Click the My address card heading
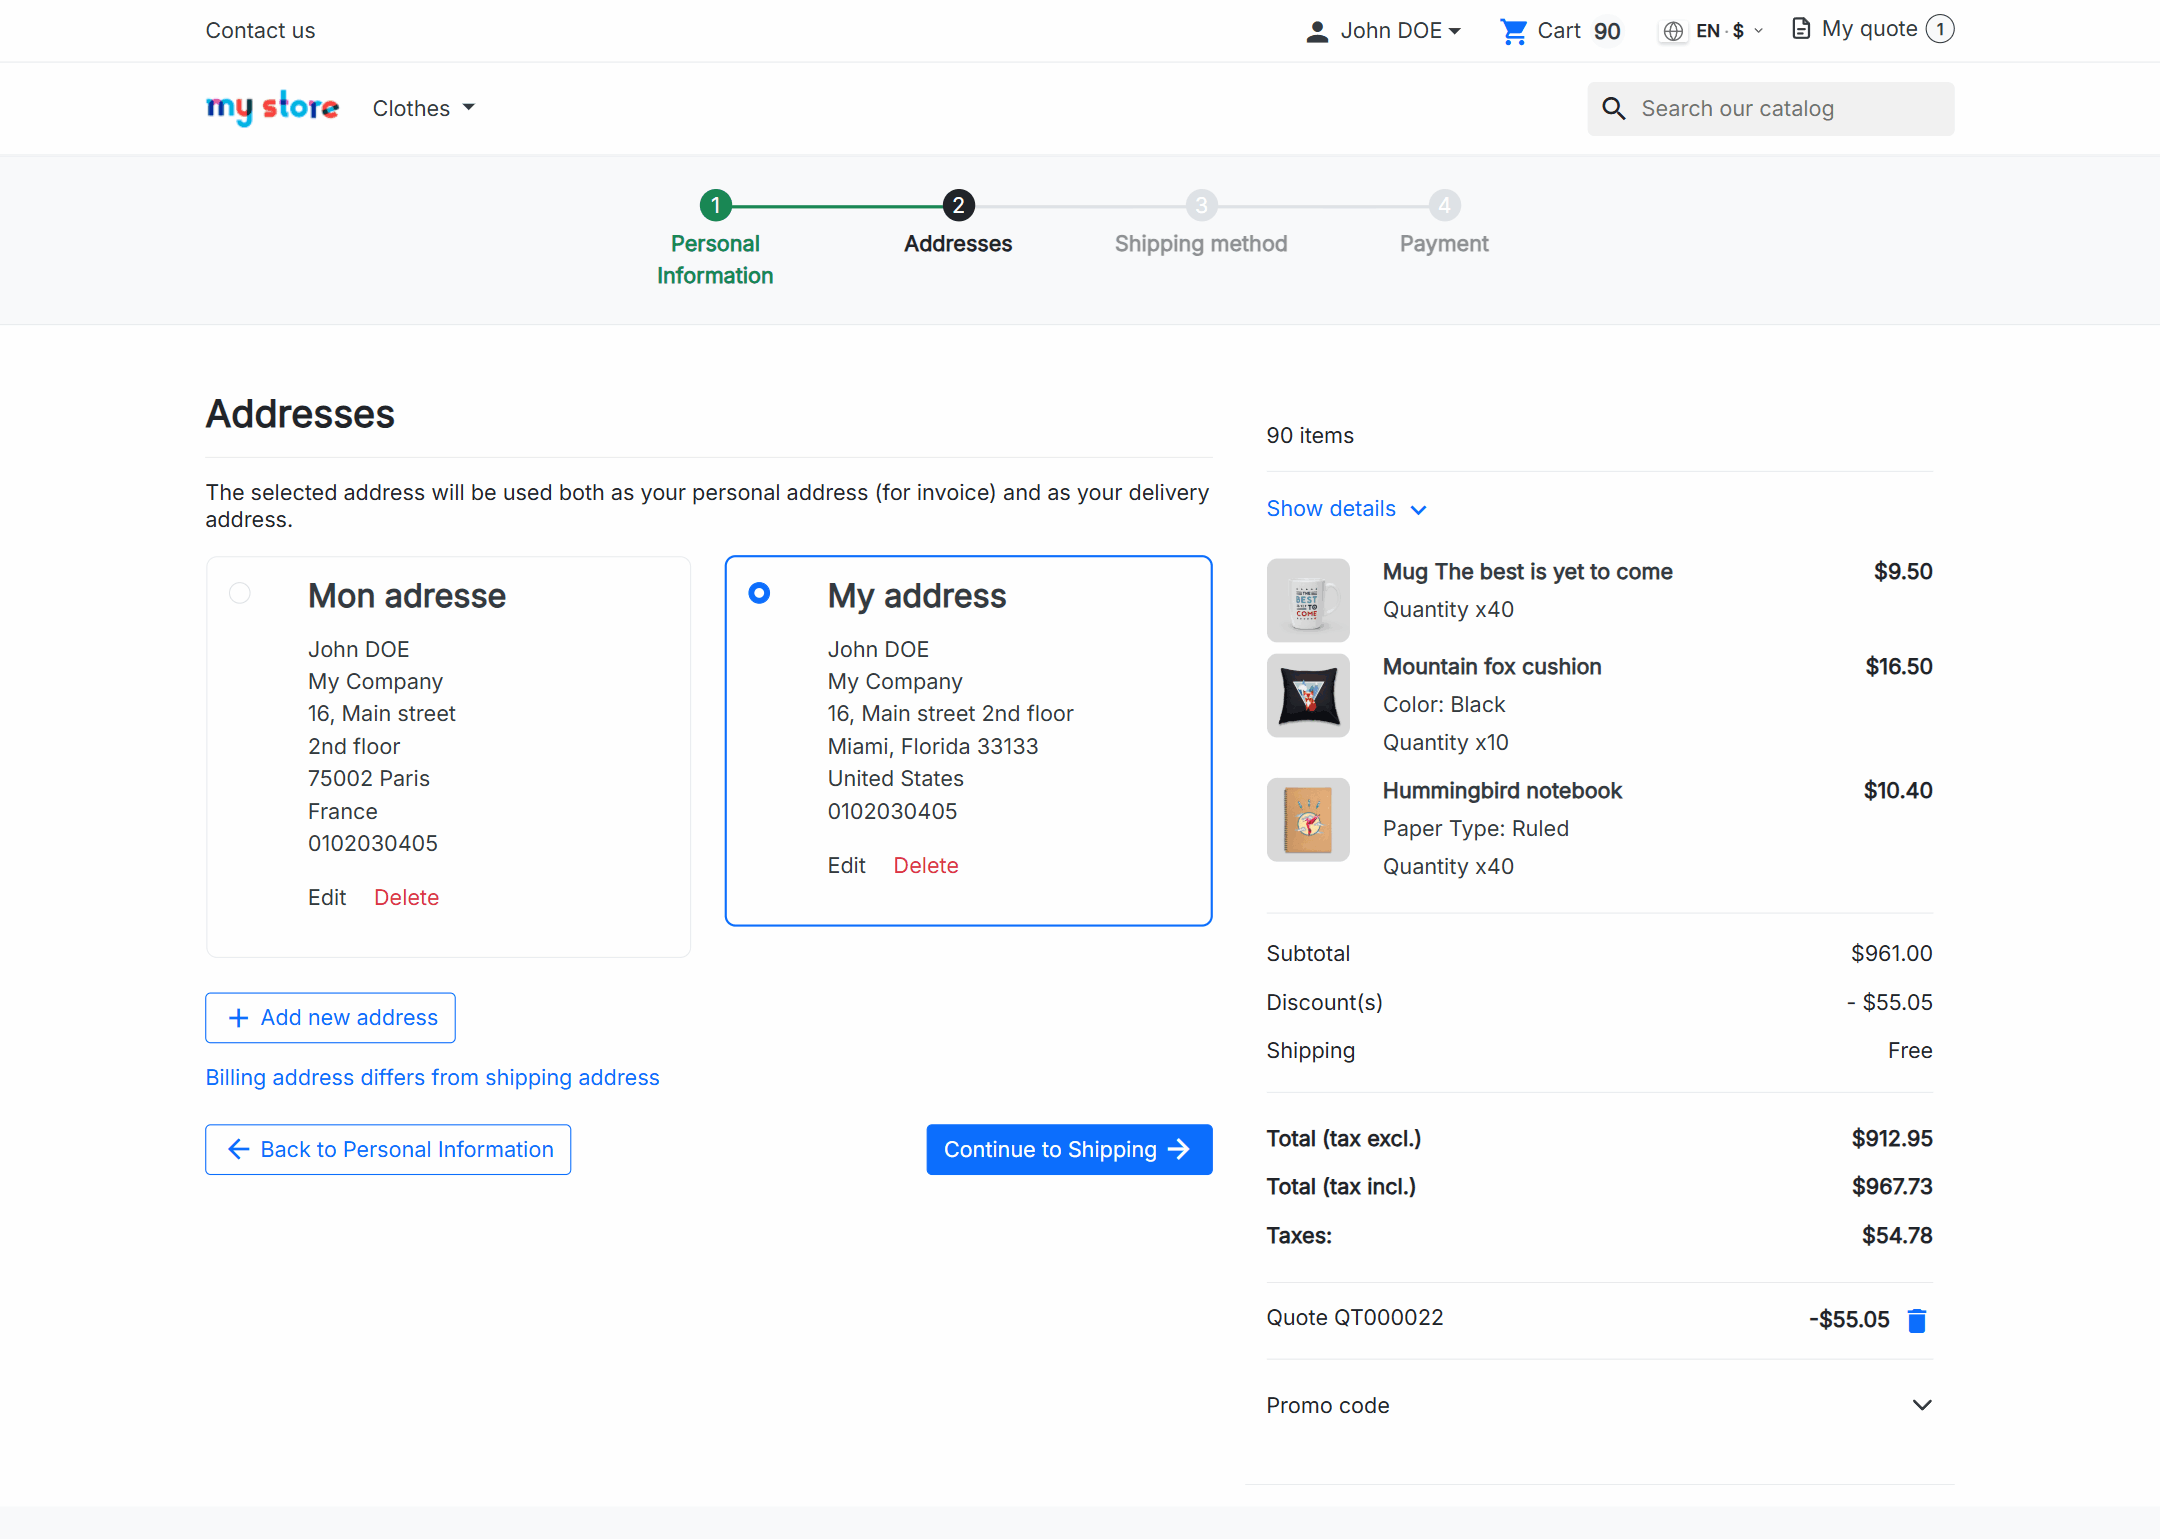Image resolution: width=2160 pixels, height=1539 pixels. (917, 596)
